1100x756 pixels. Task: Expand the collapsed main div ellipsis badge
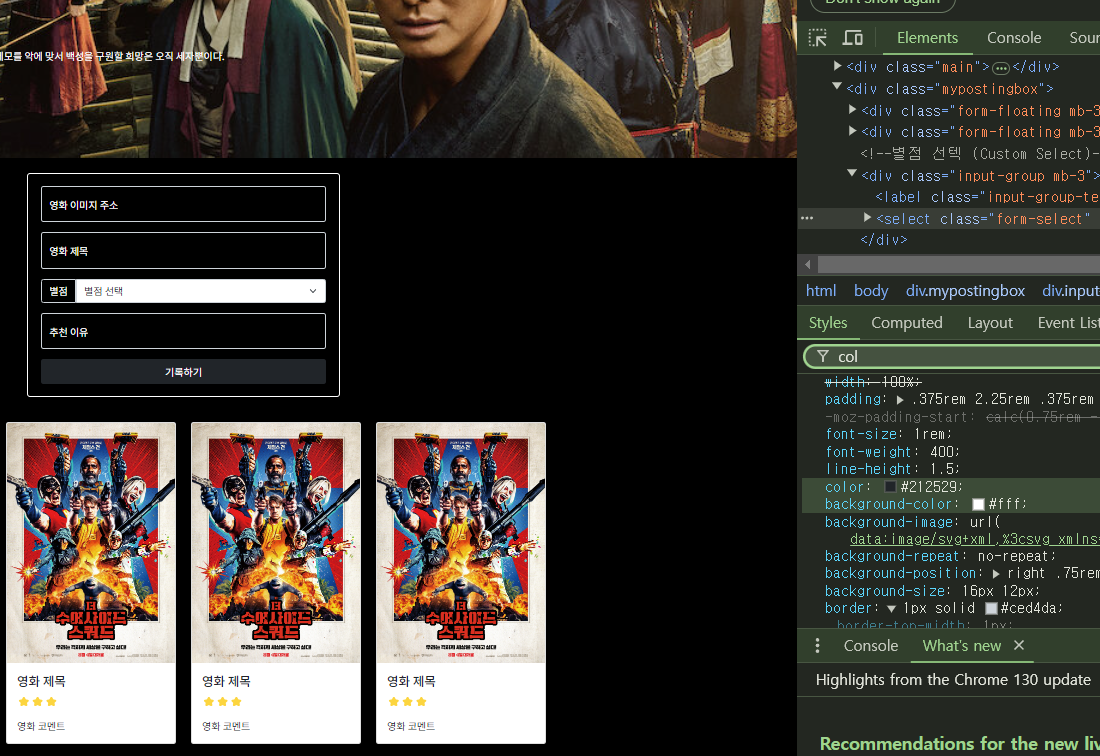pos(1001,68)
